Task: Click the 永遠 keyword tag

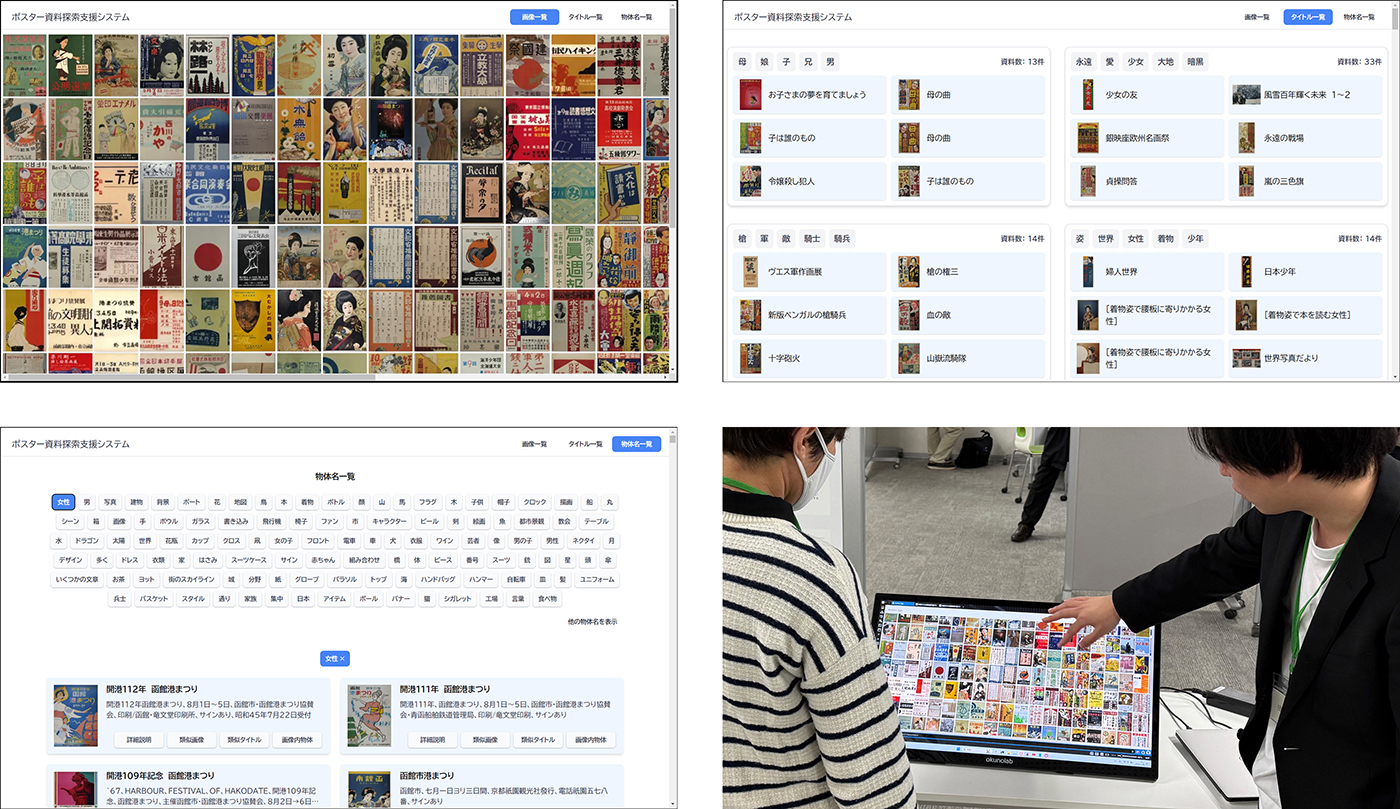Action: point(1084,62)
